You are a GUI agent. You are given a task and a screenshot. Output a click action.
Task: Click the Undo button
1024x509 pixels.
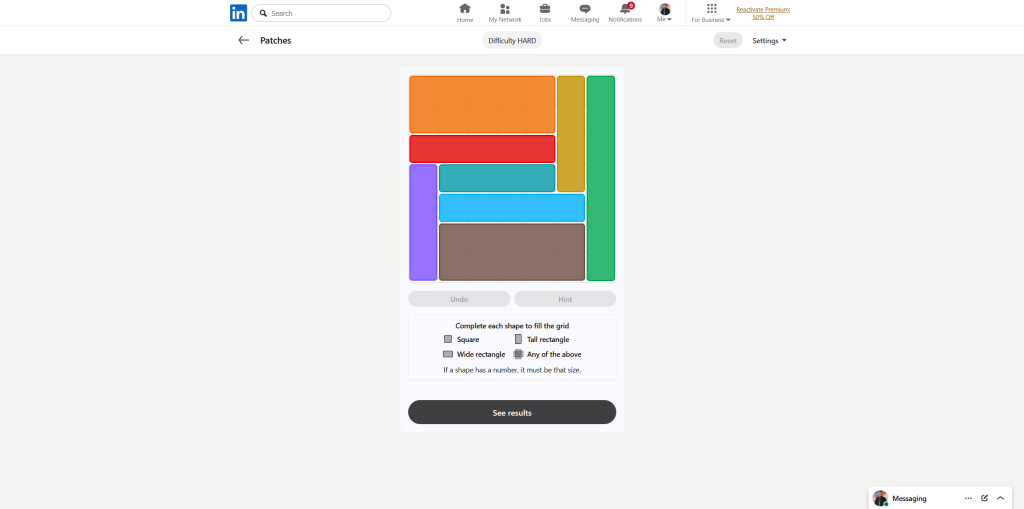tap(459, 299)
